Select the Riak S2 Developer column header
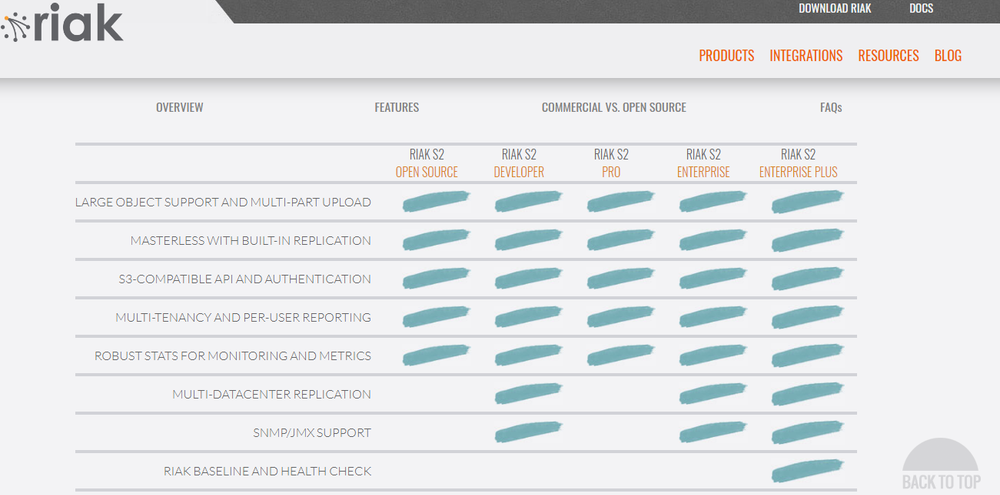 click(x=519, y=163)
